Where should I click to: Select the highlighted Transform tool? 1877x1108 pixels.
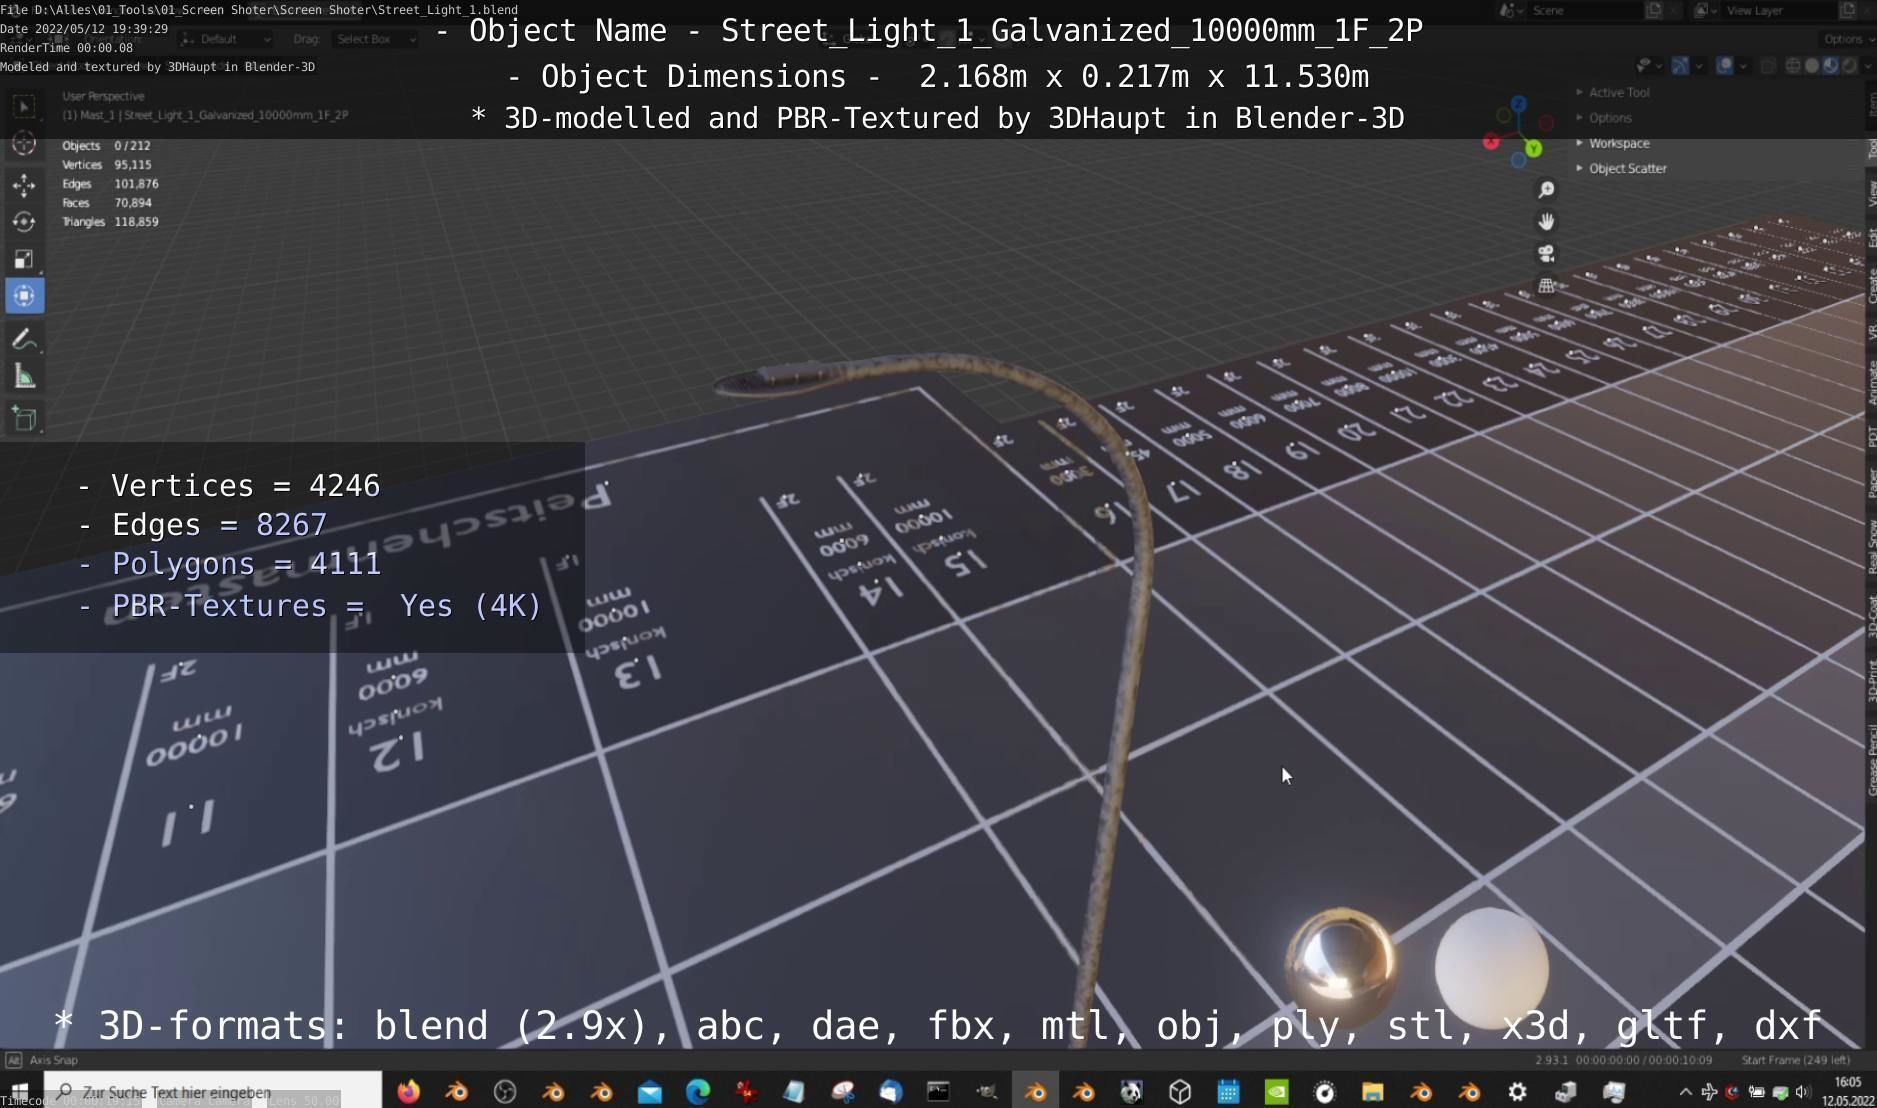coord(24,296)
